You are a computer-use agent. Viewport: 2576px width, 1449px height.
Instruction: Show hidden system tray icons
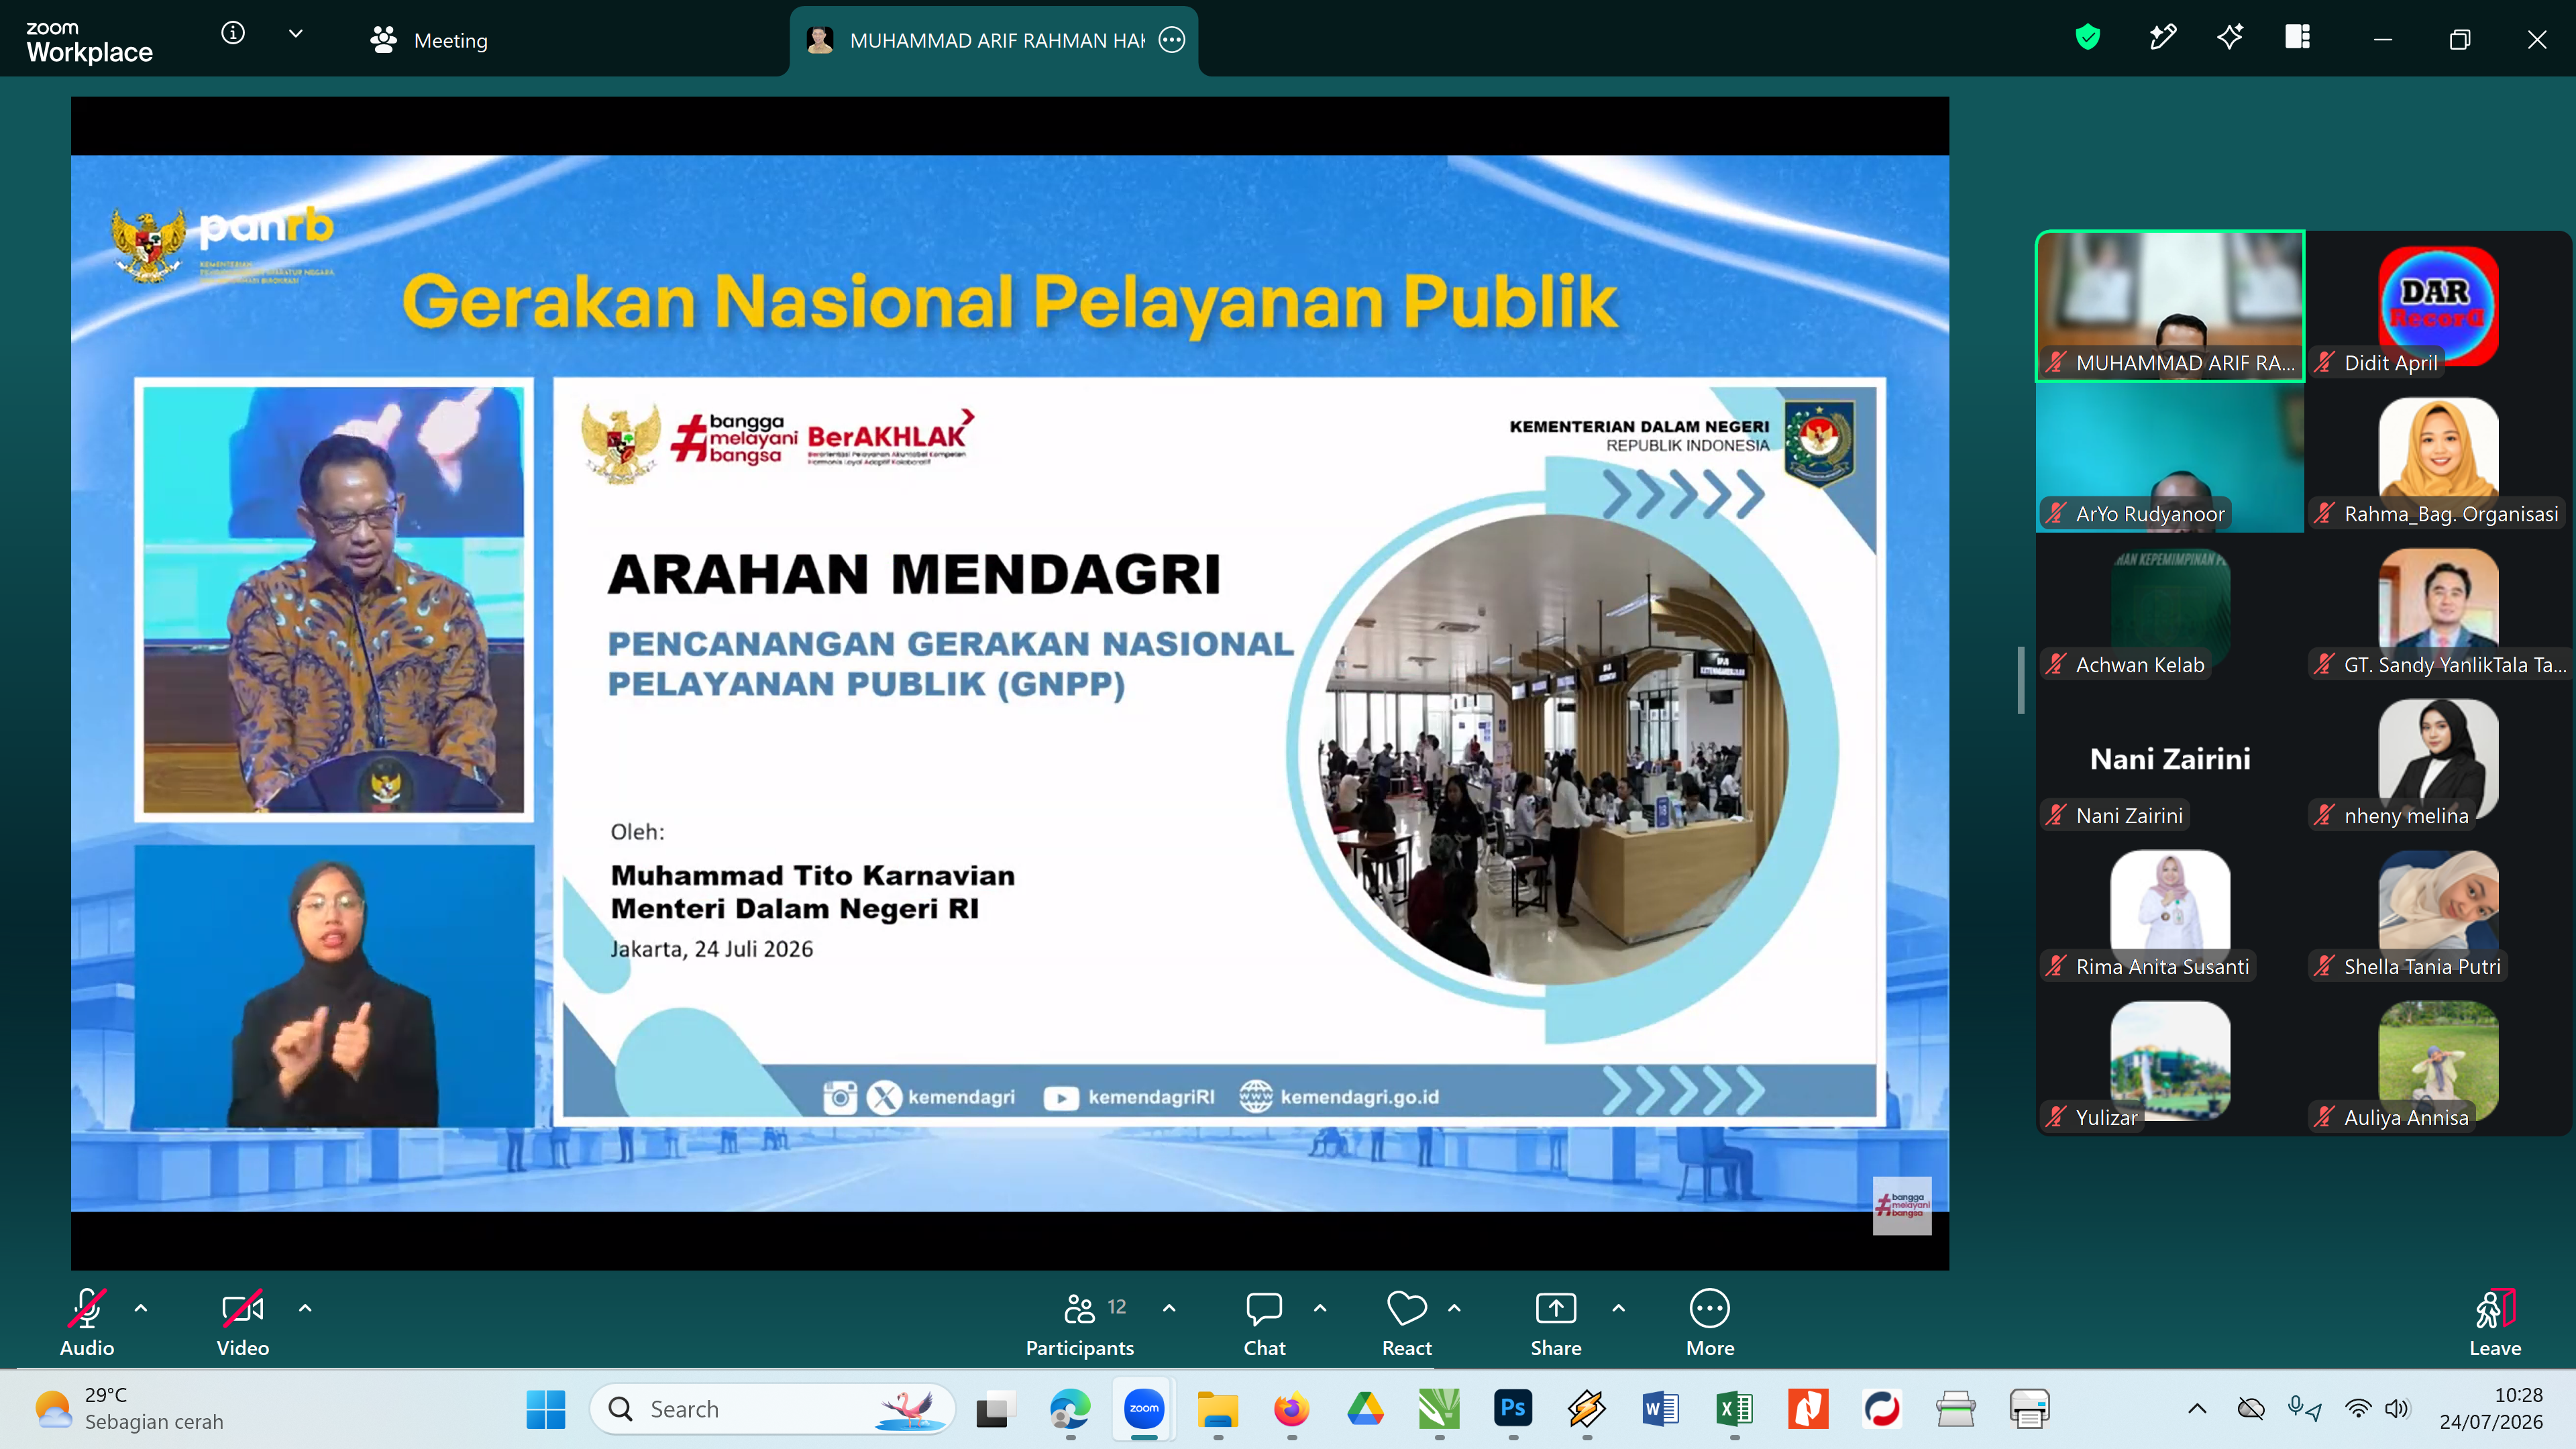tap(2197, 1409)
